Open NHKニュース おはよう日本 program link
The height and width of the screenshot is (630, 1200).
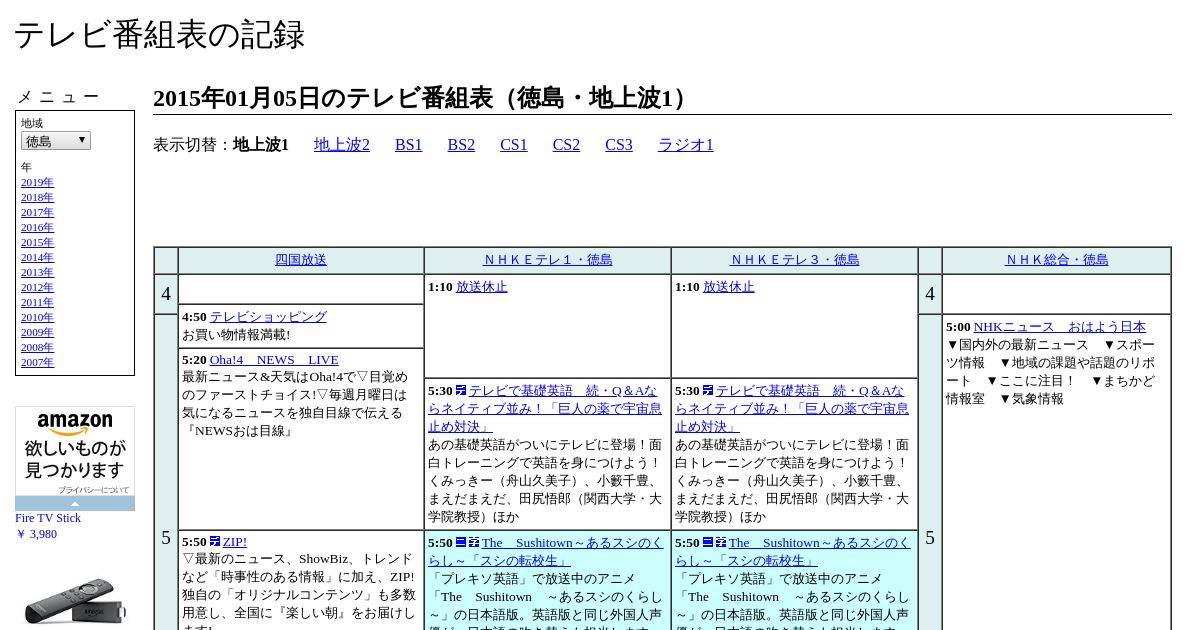point(1060,327)
